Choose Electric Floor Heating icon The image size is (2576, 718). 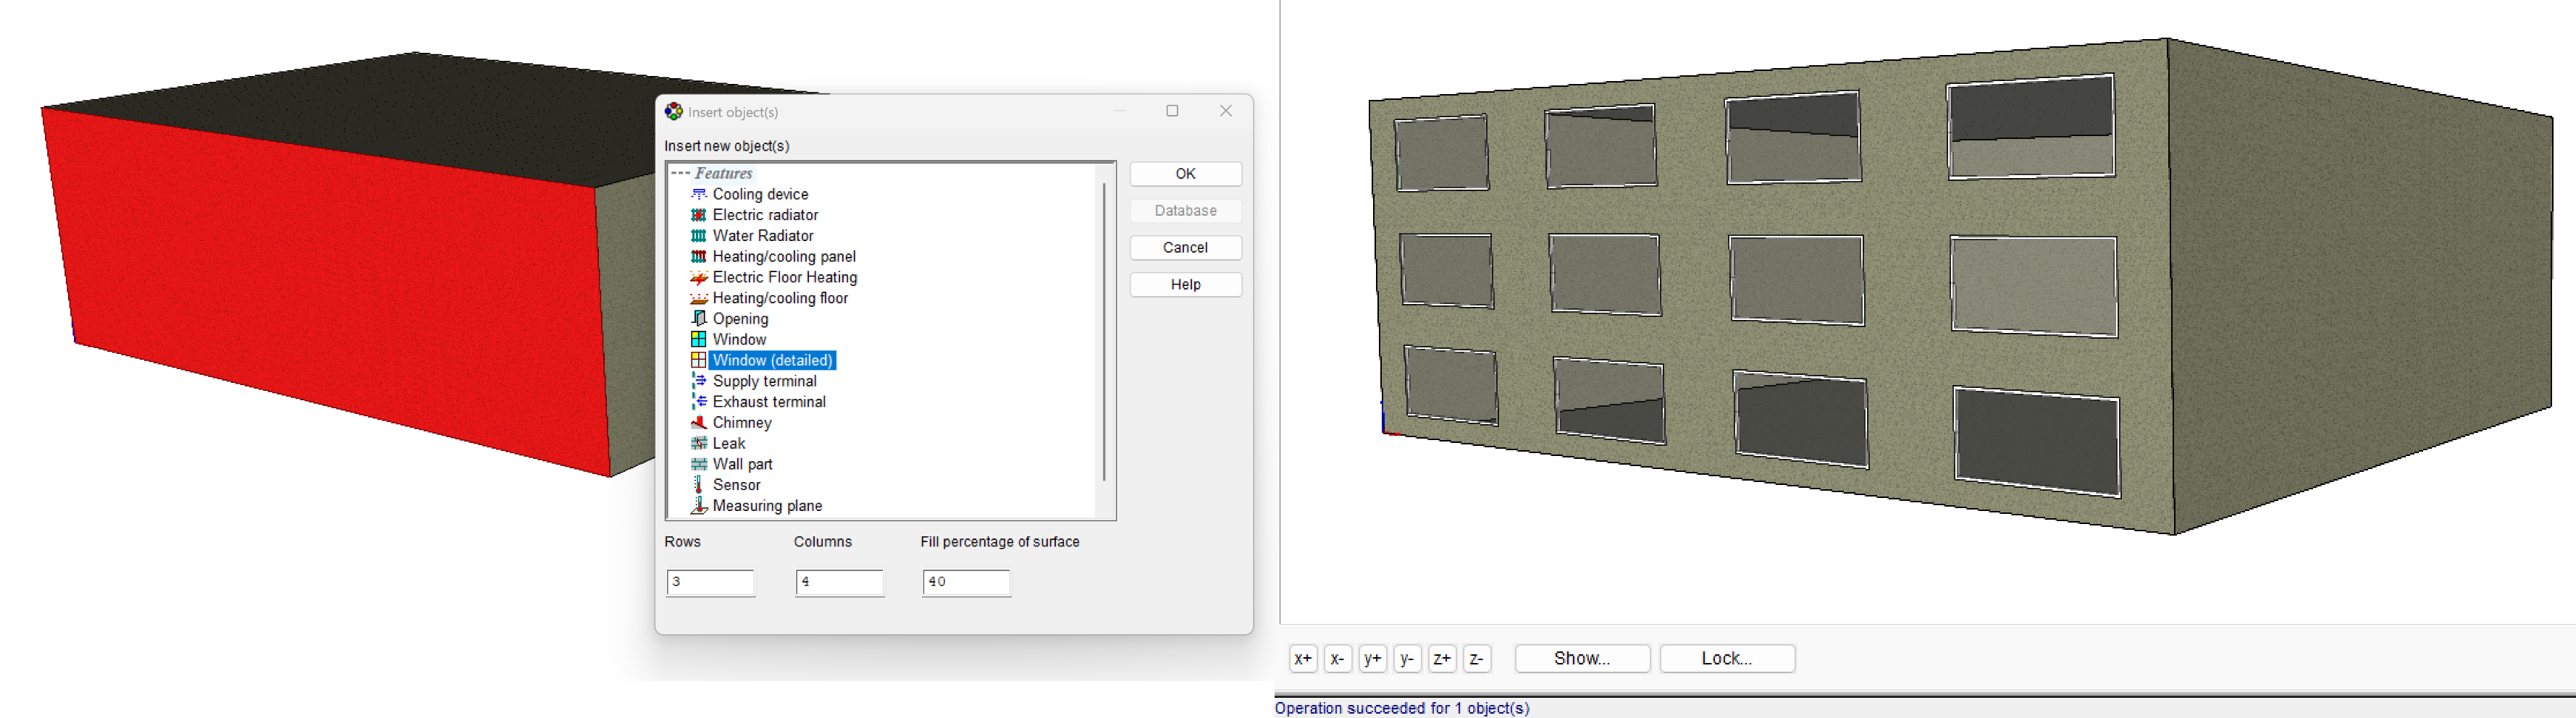(698, 278)
